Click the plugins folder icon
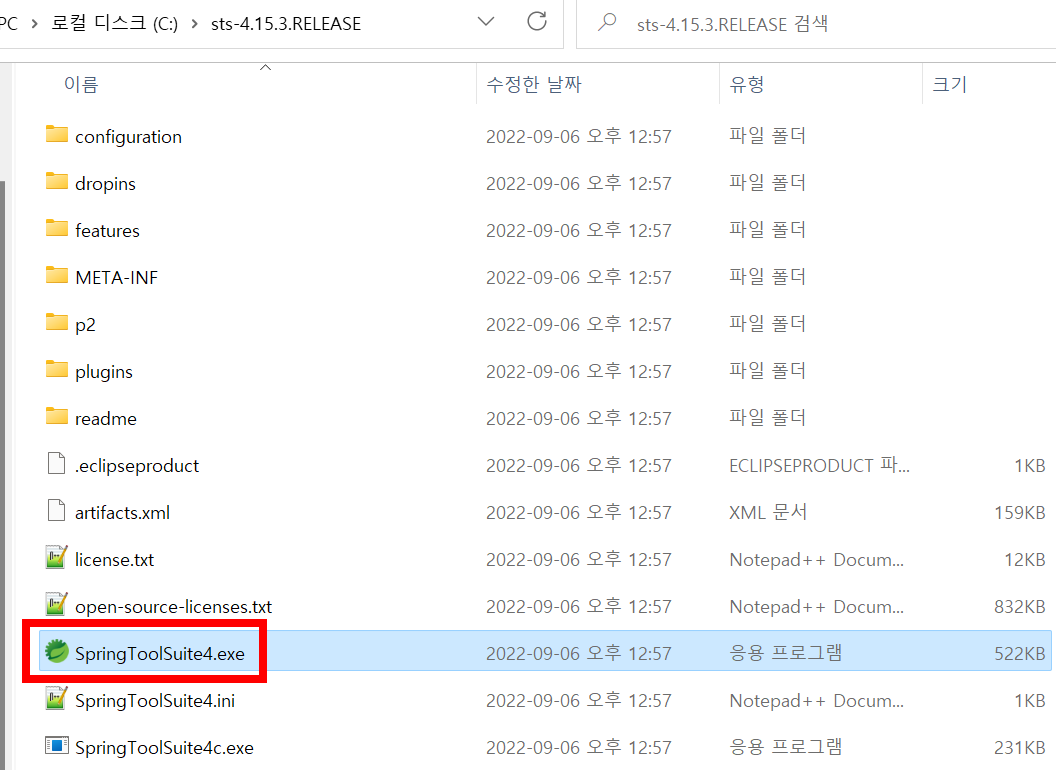Viewport: 1056px width, 770px height. click(57, 371)
